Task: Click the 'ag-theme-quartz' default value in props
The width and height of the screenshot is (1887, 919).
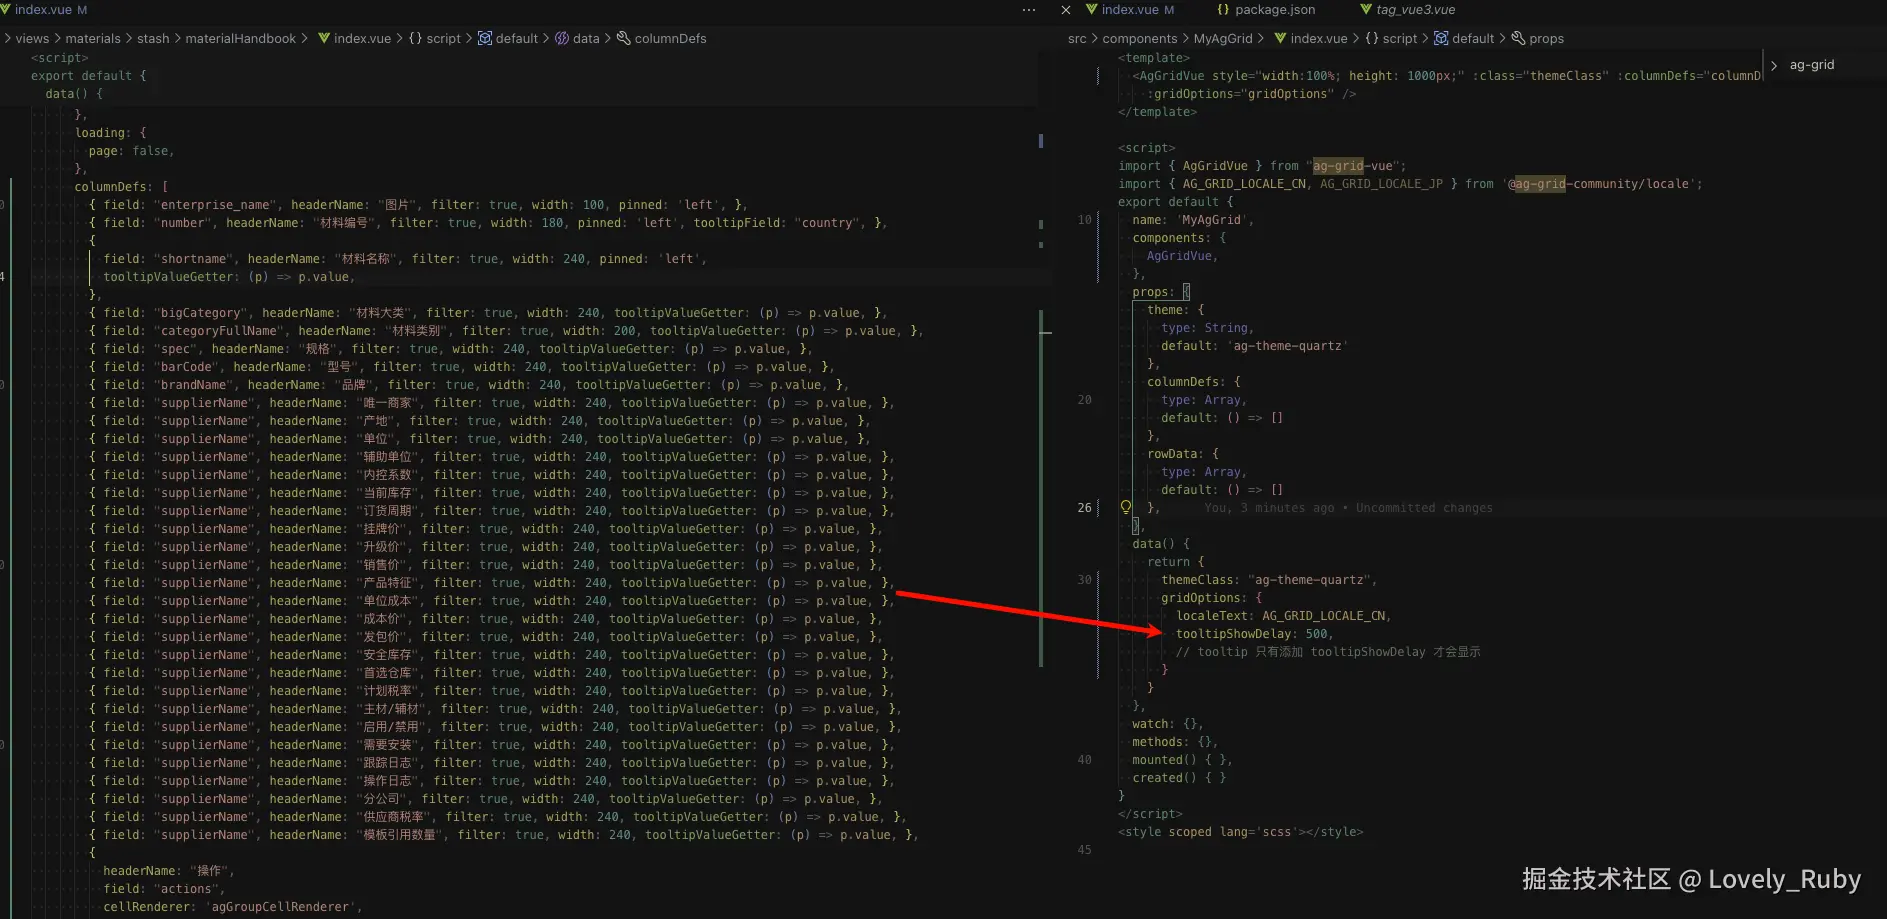Action: (1290, 346)
